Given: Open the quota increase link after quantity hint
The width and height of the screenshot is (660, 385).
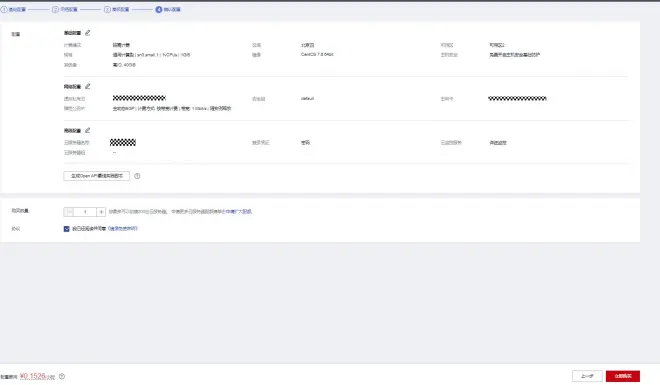Looking at the screenshot, I should 238,212.
